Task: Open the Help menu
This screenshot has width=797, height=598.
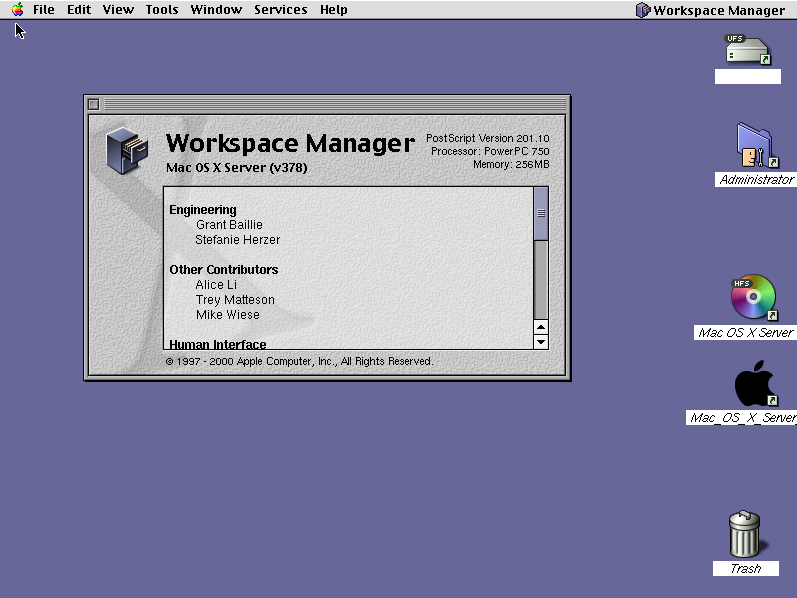Action: pos(333,10)
